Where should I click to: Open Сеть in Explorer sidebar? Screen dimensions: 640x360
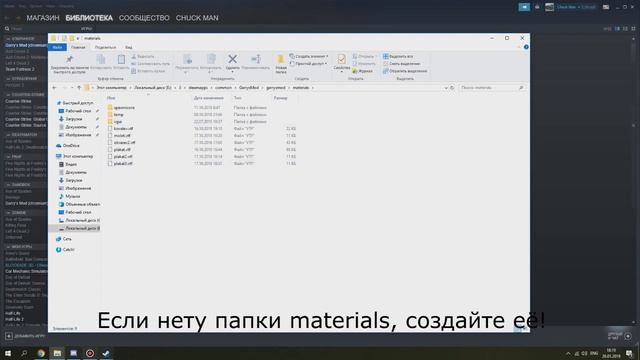pos(64,239)
